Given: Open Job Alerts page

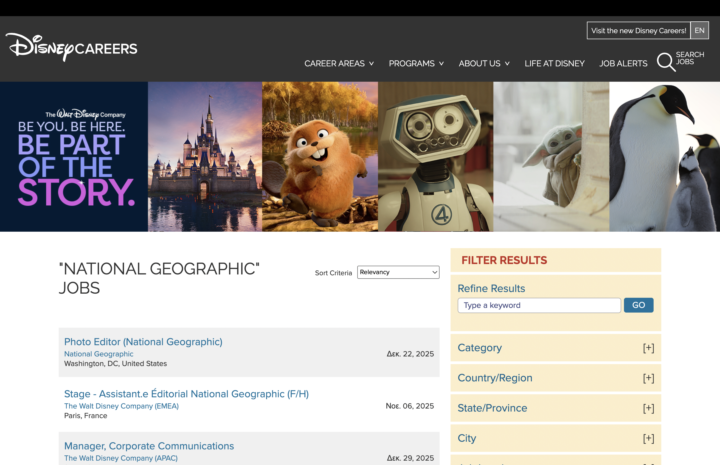Looking at the screenshot, I should [623, 63].
